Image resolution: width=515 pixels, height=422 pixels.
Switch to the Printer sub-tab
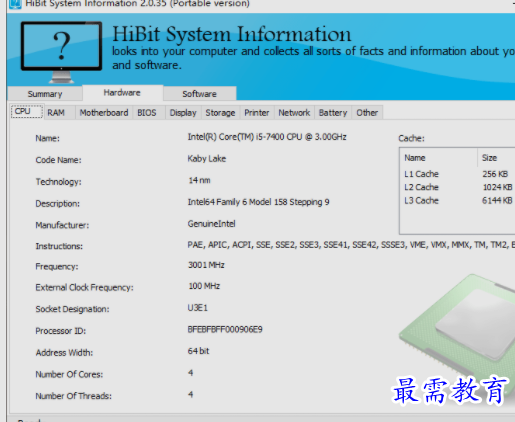tap(257, 113)
